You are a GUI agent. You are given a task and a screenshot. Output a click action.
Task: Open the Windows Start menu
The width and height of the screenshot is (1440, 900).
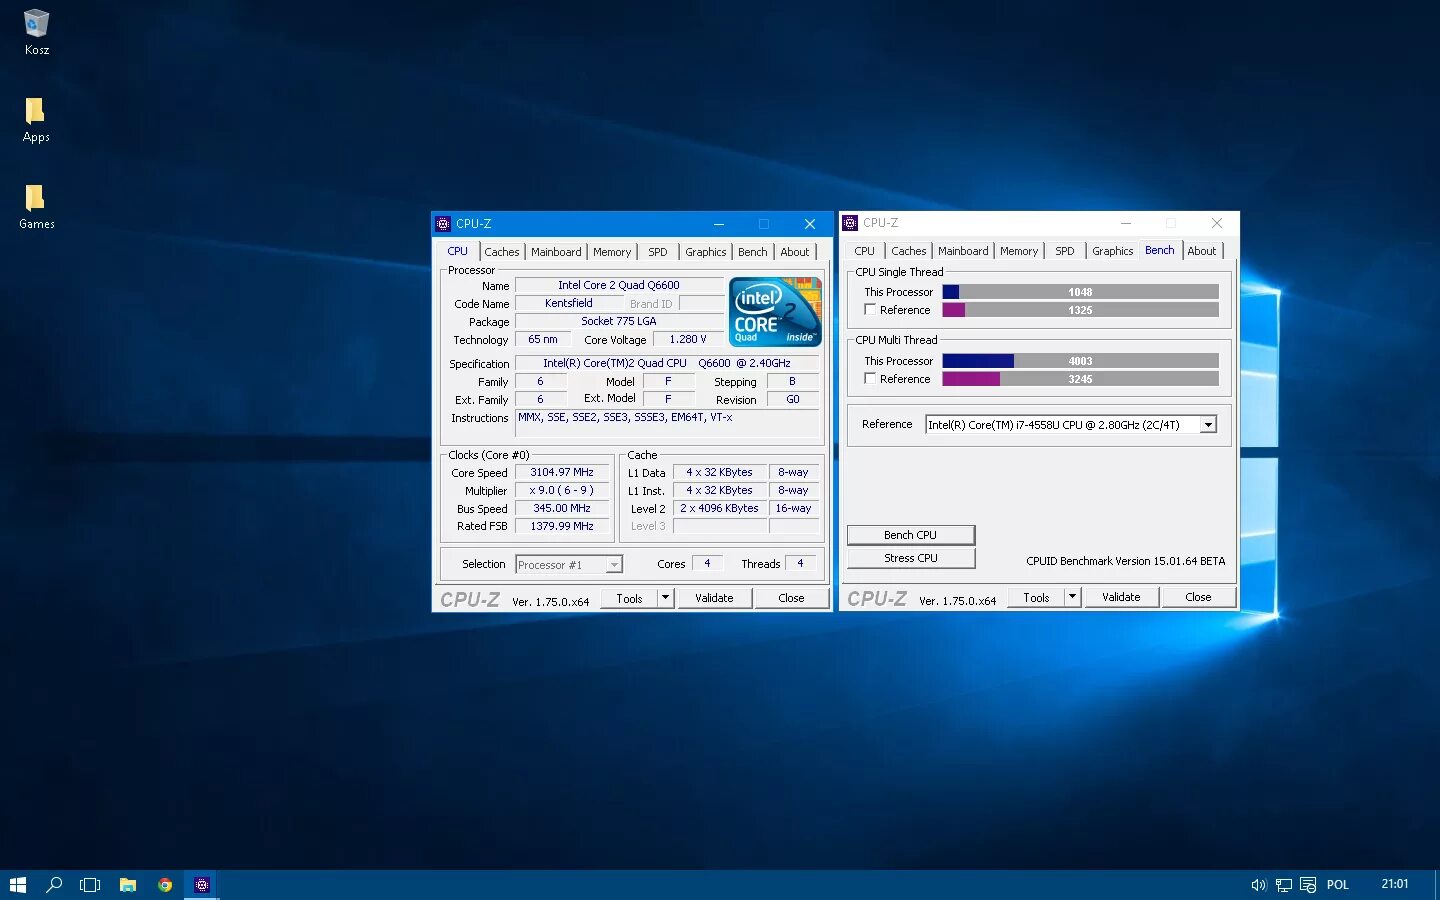[x=17, y=885]
